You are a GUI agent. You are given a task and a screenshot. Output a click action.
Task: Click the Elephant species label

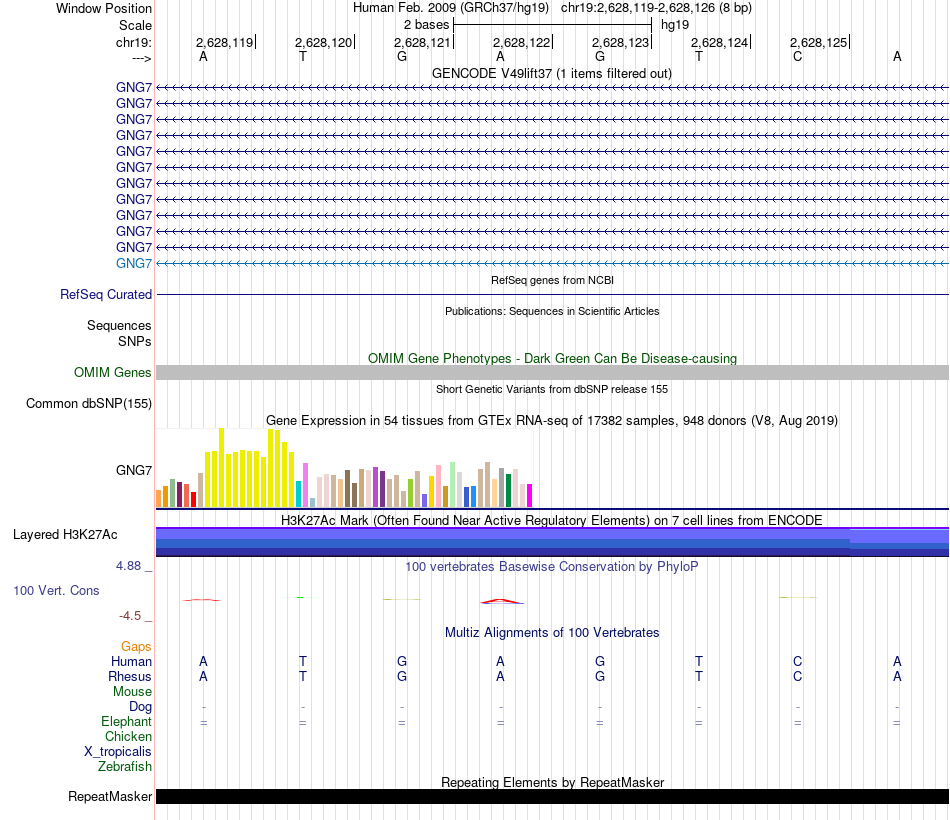pyautogui.click(x=126, y=721)
